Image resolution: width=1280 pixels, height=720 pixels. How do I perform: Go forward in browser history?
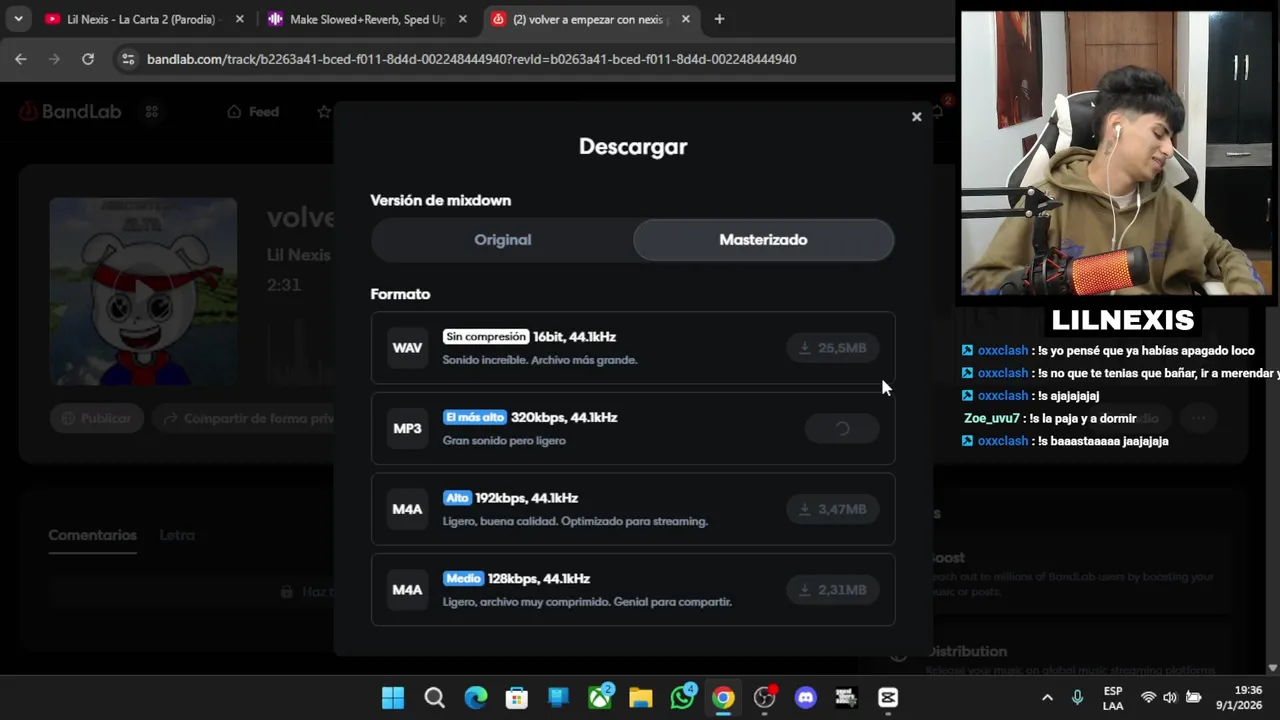pos(54,59)
